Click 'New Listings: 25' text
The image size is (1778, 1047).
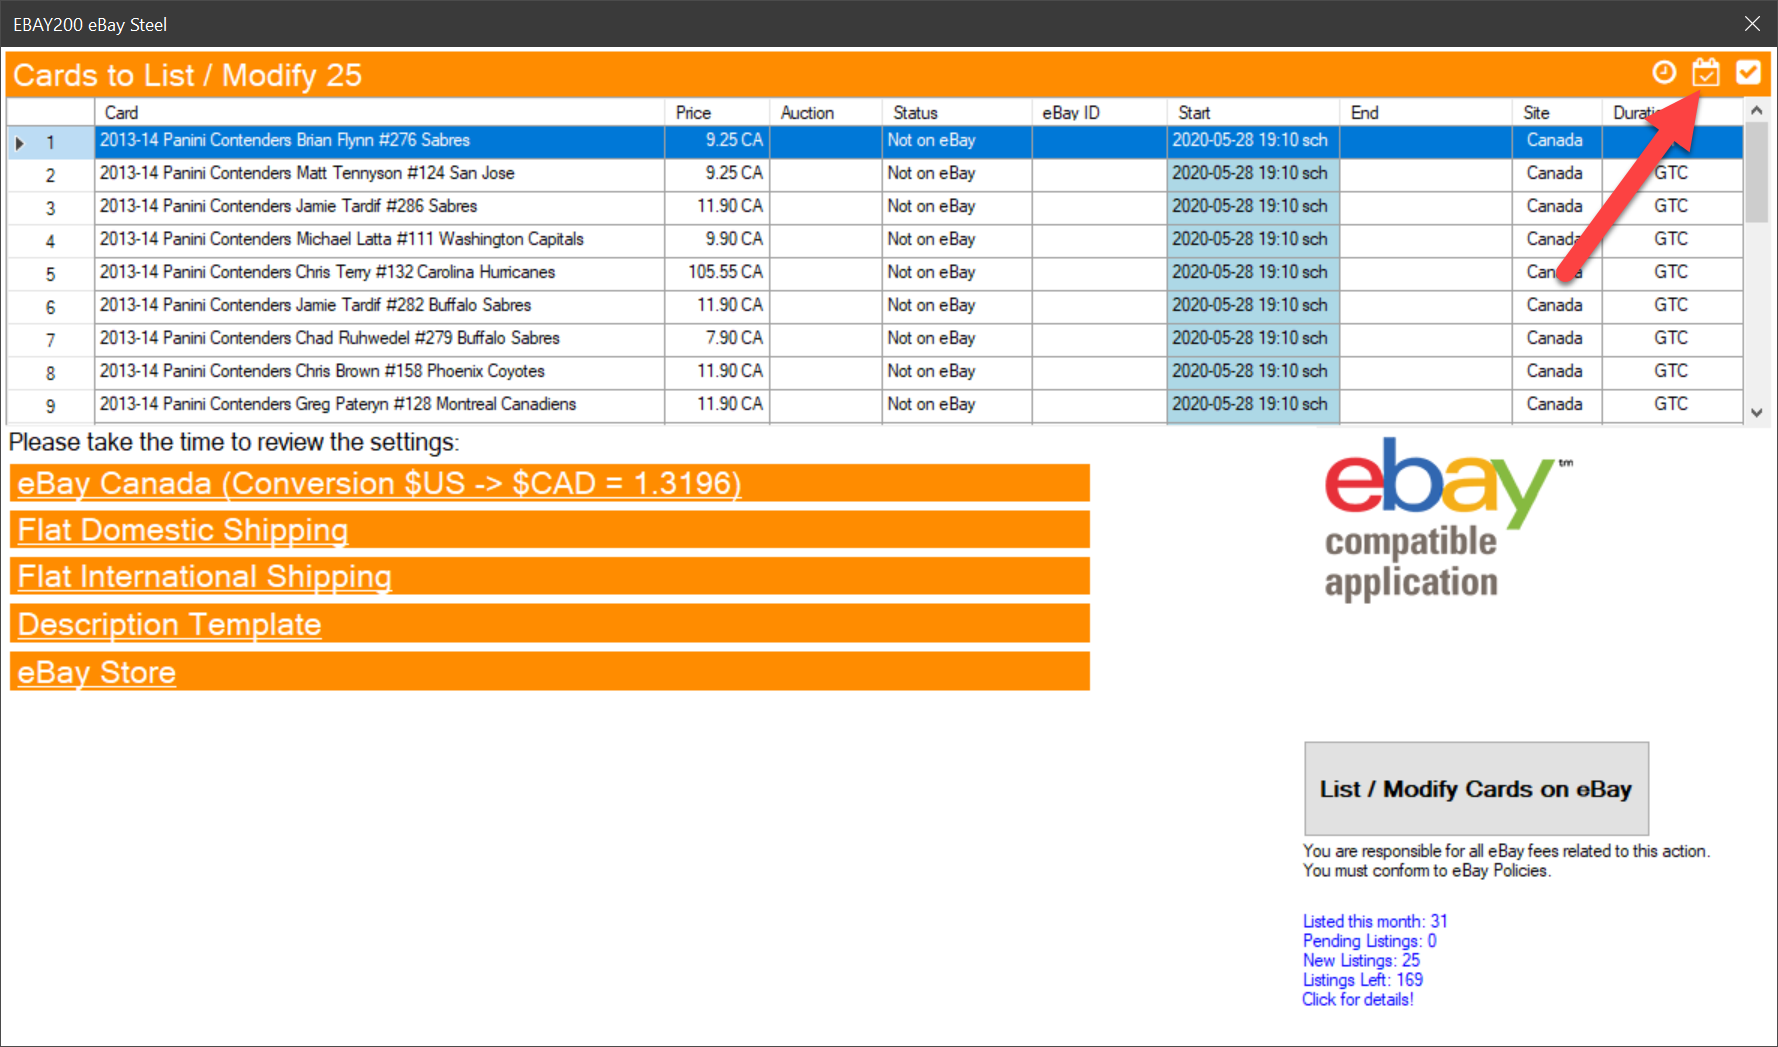[1361, 960]
